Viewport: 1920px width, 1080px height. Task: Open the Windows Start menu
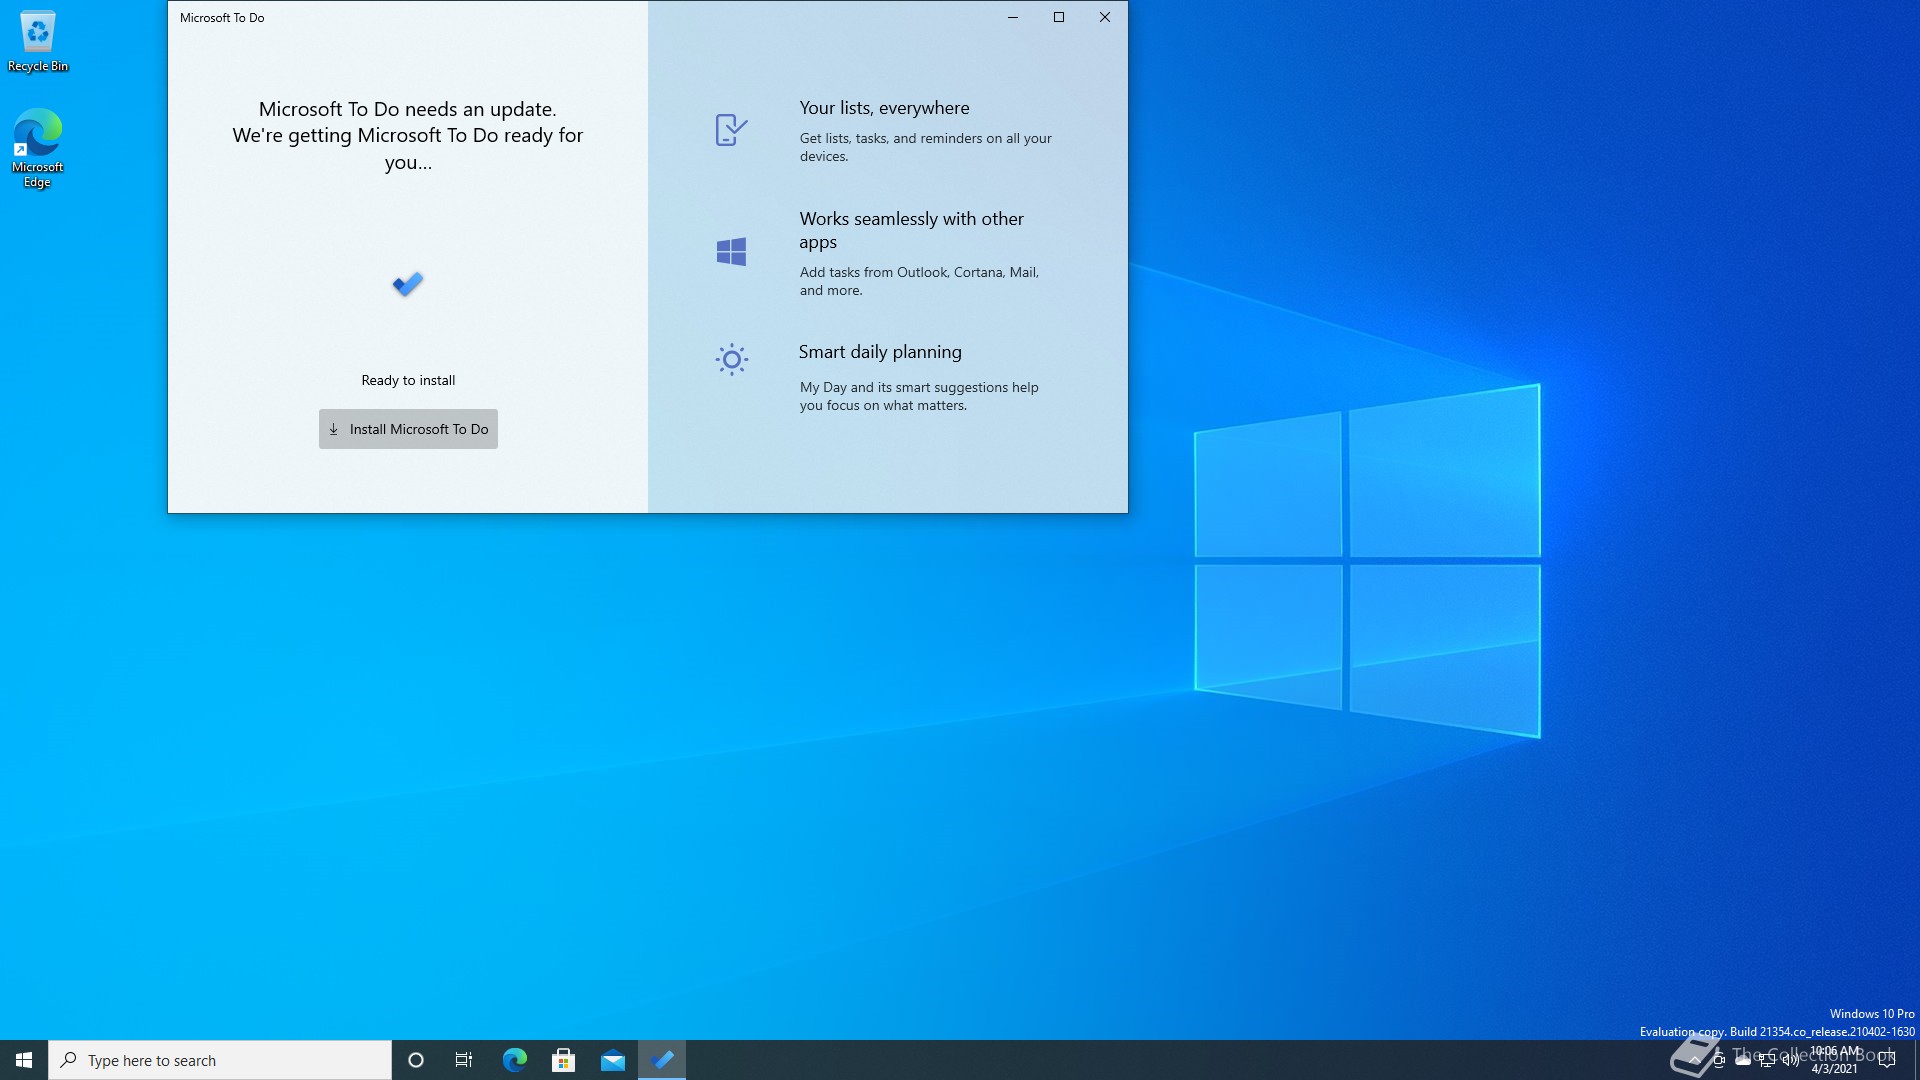tap(24, 1060)
